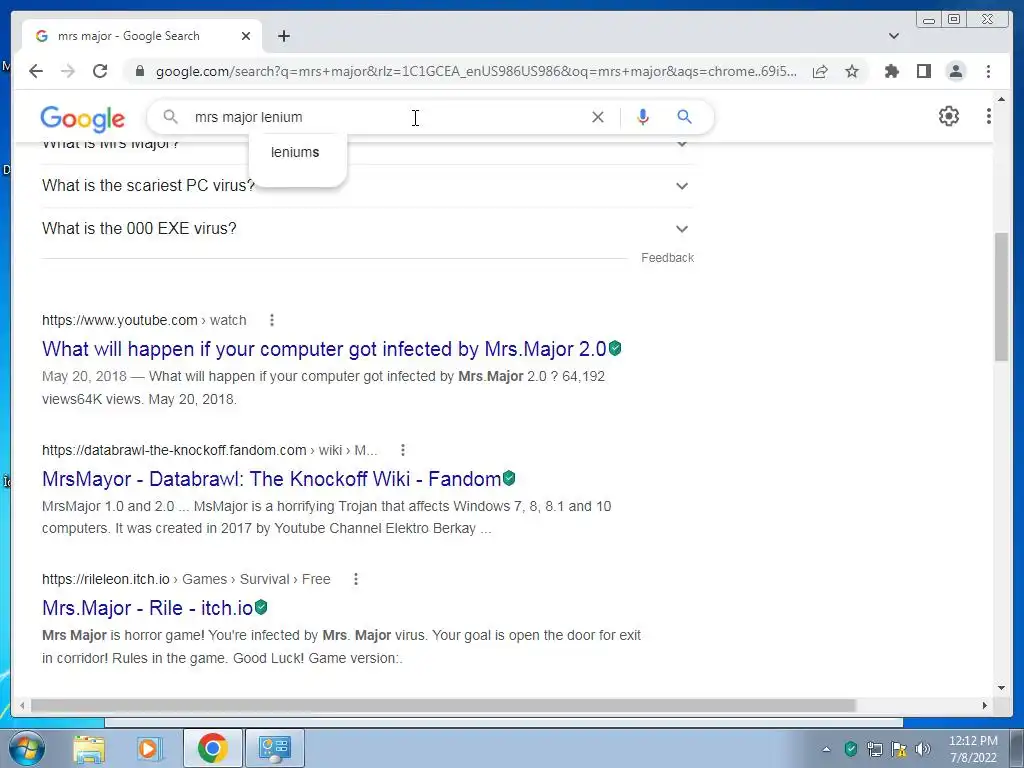Open MrsMayor Databrawl Knockoff Wiki result

[x=271, y=479]
